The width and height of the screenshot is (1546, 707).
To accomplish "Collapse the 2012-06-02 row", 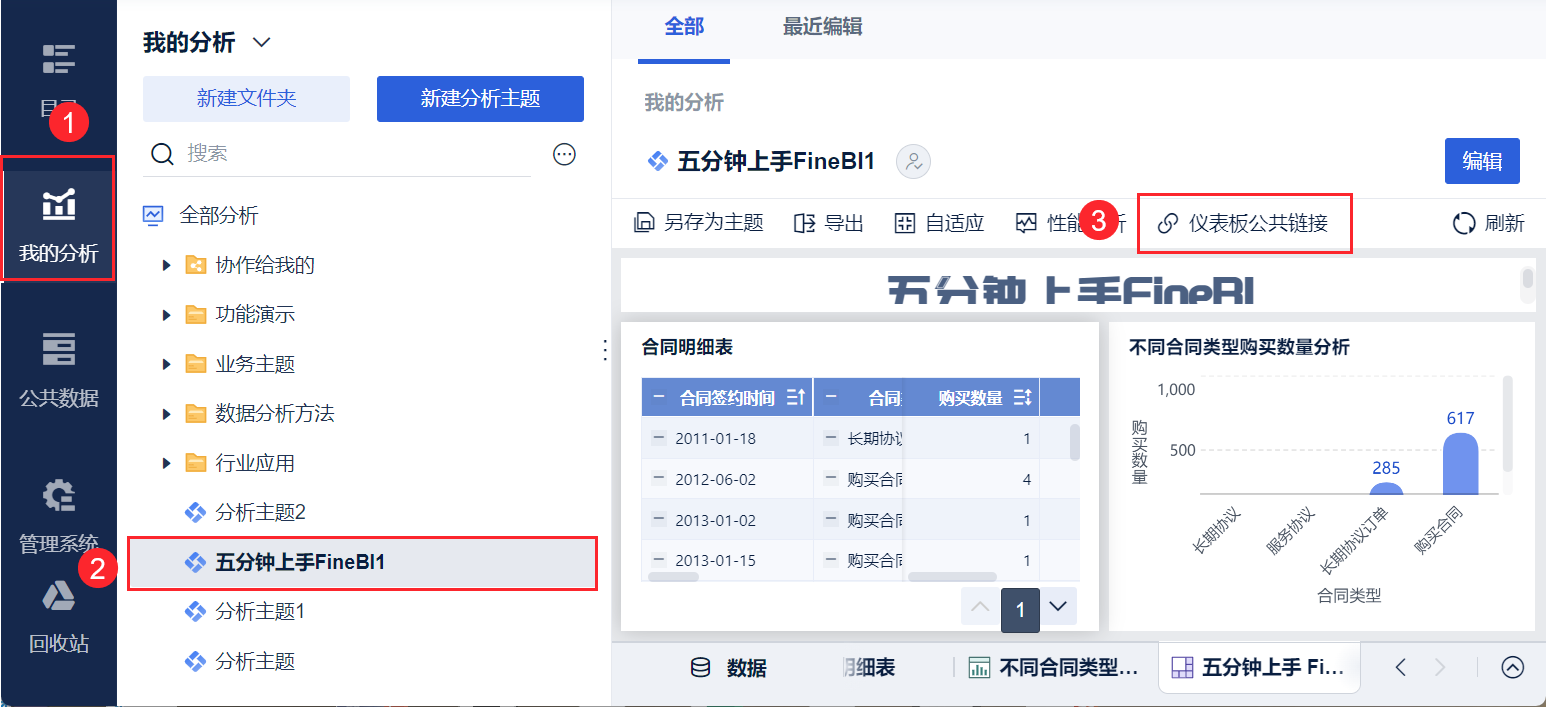I will click(x=659, y=479).
